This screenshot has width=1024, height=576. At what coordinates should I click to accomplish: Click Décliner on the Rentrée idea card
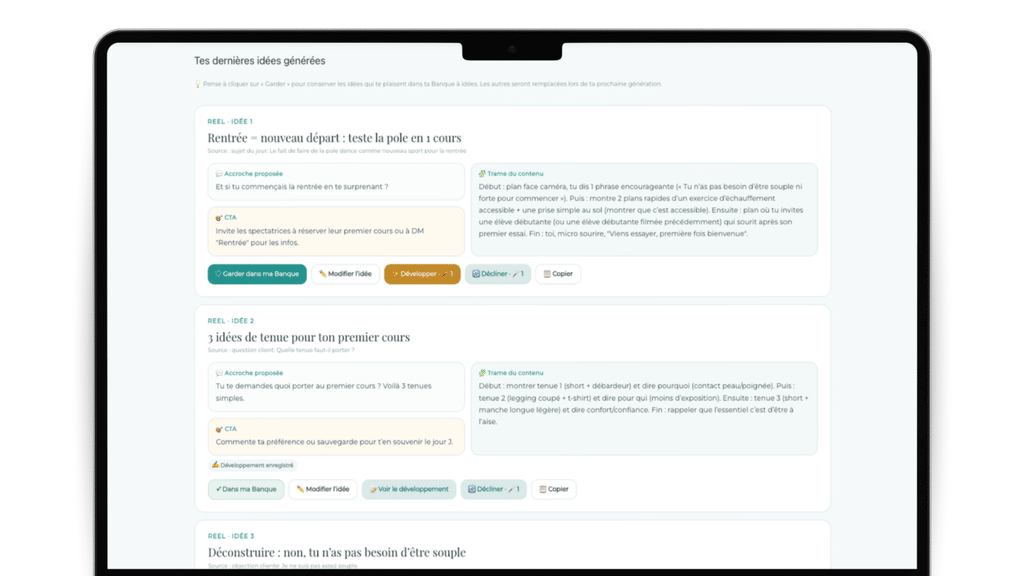tap(498, 274)
